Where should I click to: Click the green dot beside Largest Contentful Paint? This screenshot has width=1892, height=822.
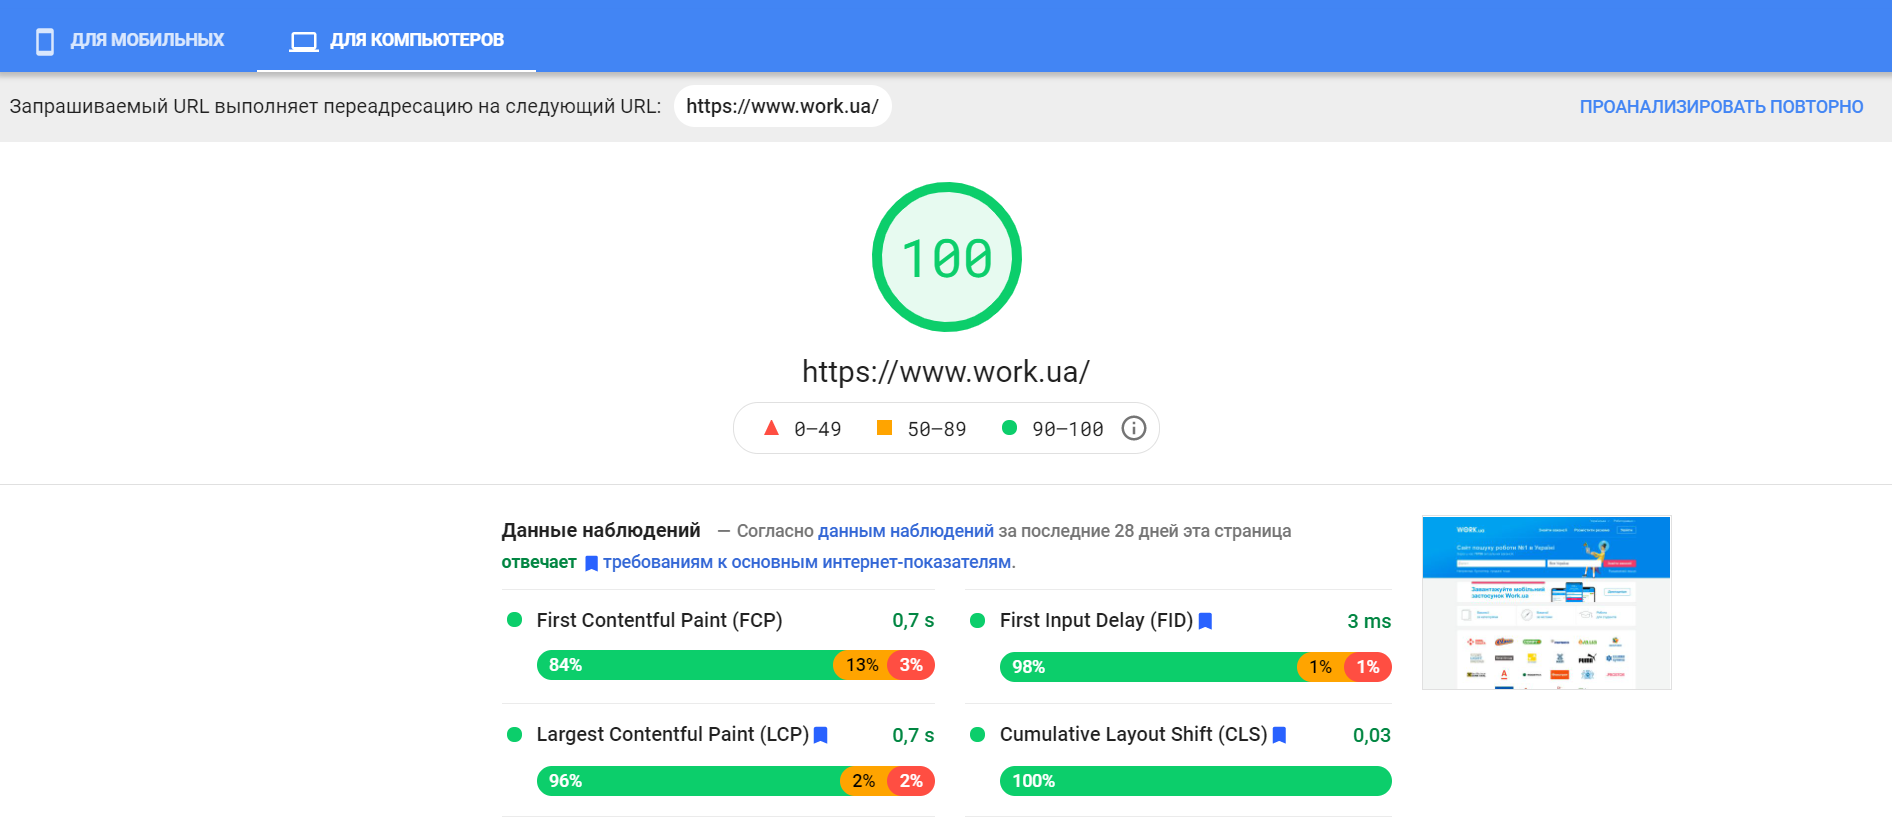click(x=514, y=735)
